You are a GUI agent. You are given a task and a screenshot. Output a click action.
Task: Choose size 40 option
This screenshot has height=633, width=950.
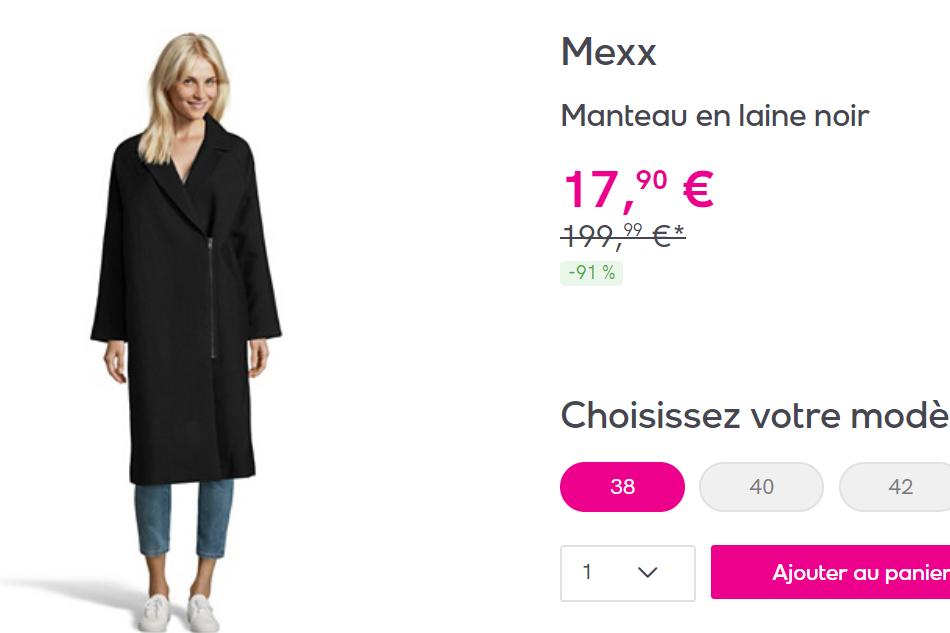[x=761, y=487]
